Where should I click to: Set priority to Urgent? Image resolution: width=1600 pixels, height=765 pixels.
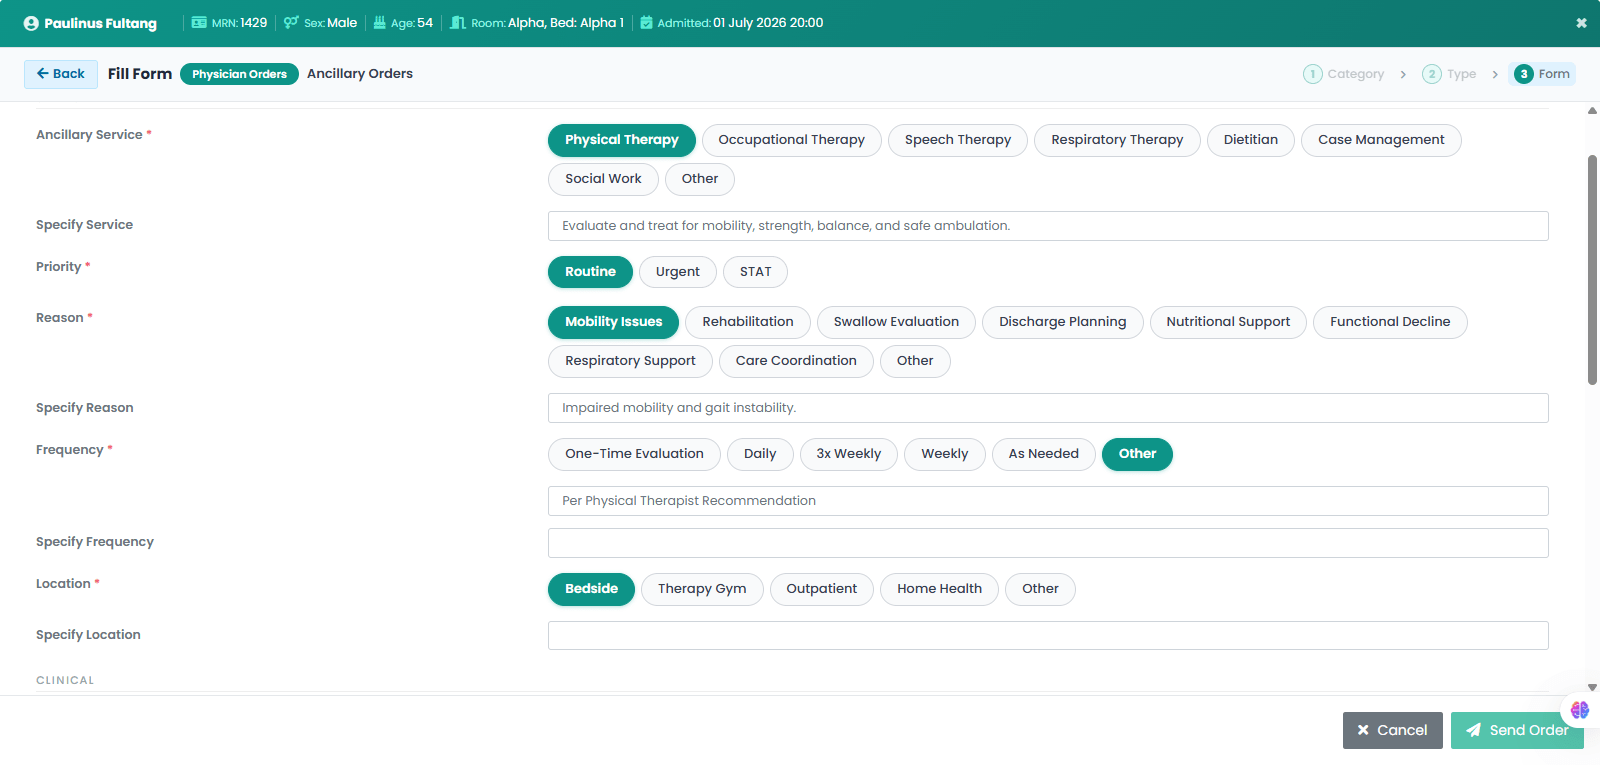(678, 272)
